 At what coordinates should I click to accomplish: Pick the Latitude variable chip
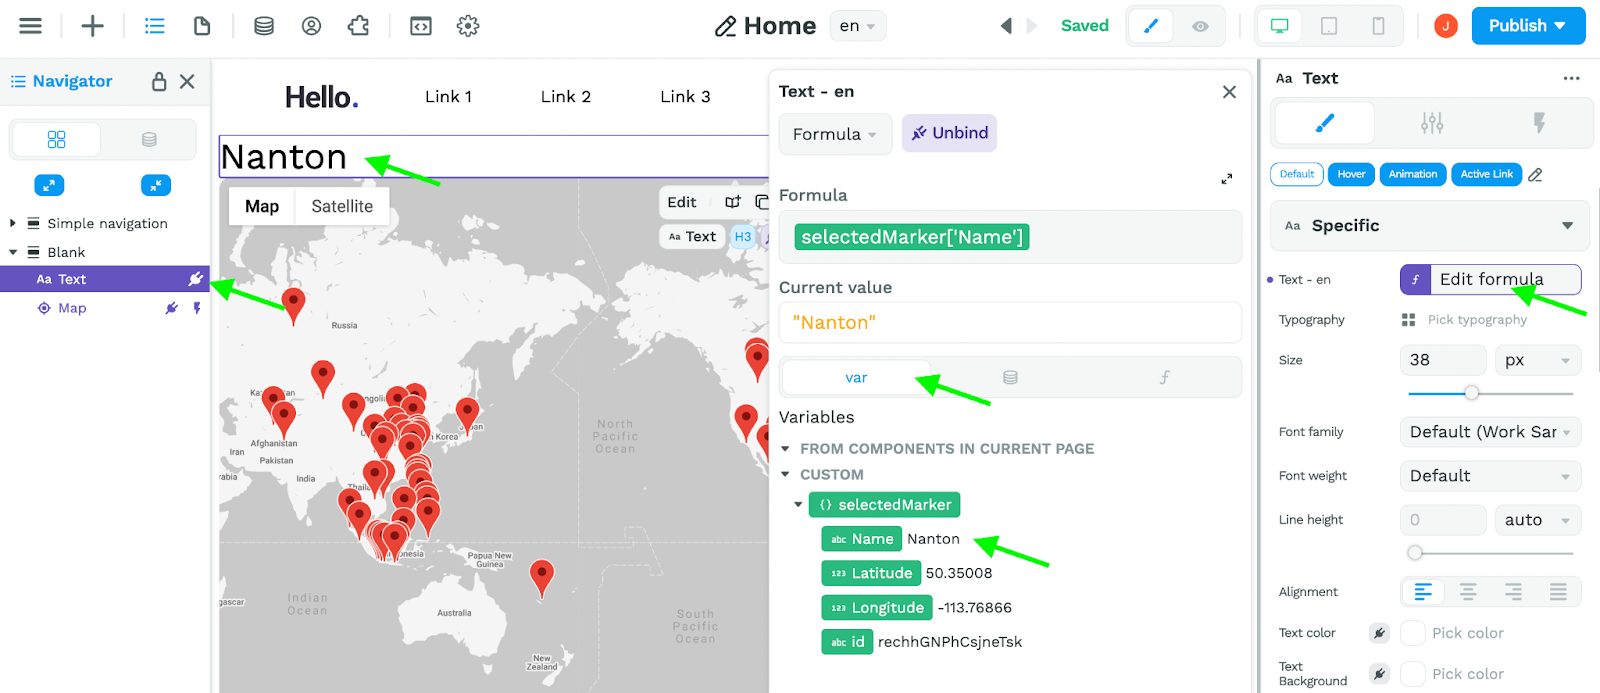point(870,573)
